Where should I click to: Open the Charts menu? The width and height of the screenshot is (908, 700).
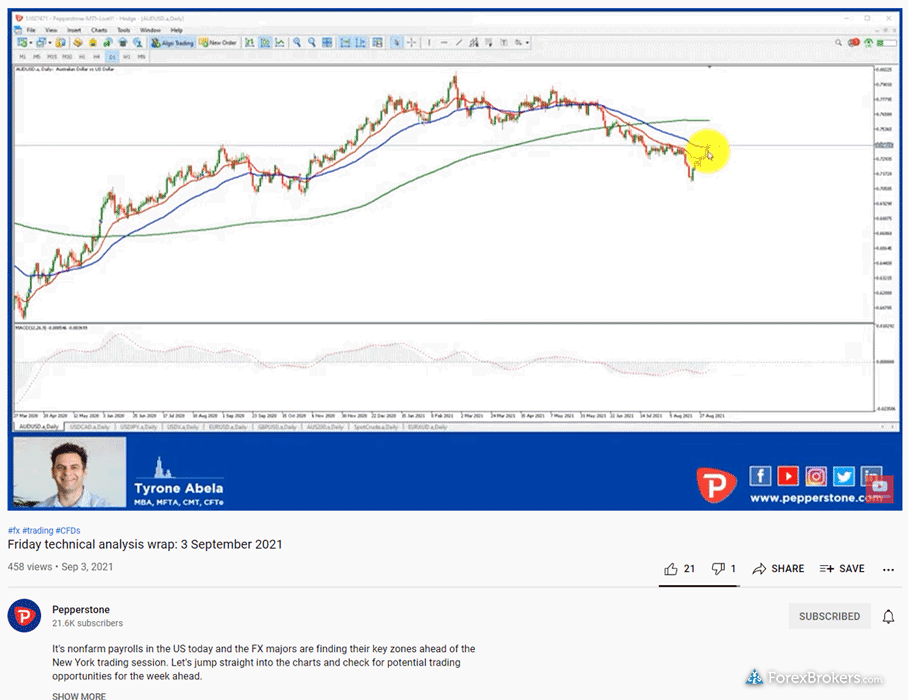tap(99, 30)
